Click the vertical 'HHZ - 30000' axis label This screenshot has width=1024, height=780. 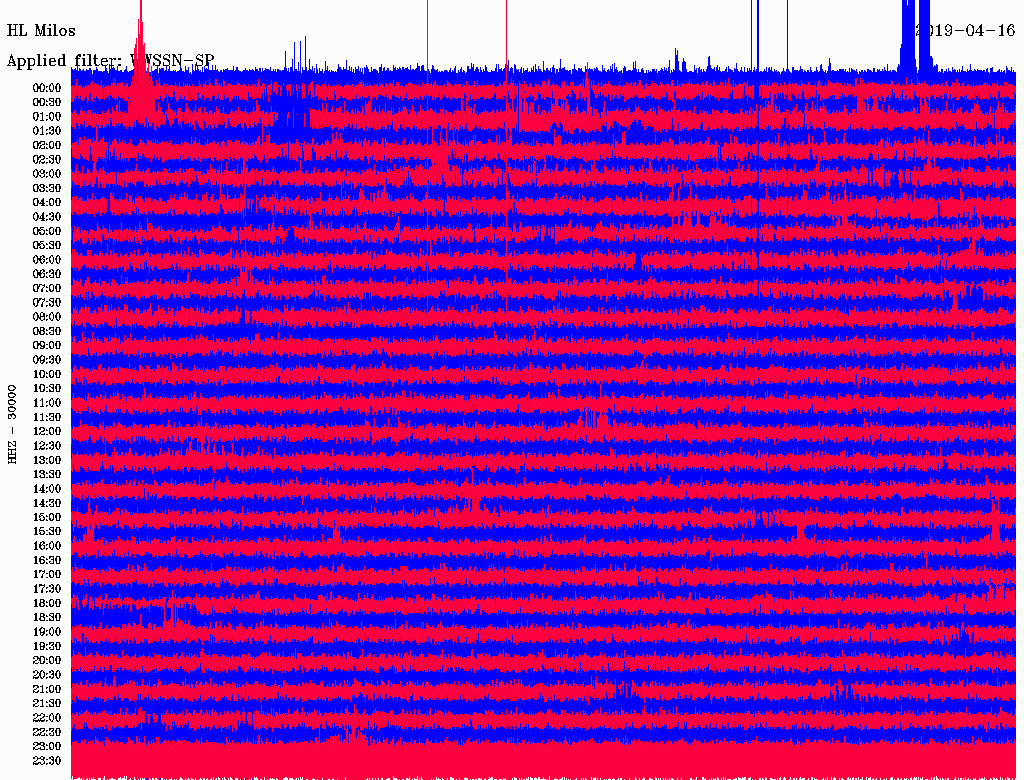(x=12, y=425)
